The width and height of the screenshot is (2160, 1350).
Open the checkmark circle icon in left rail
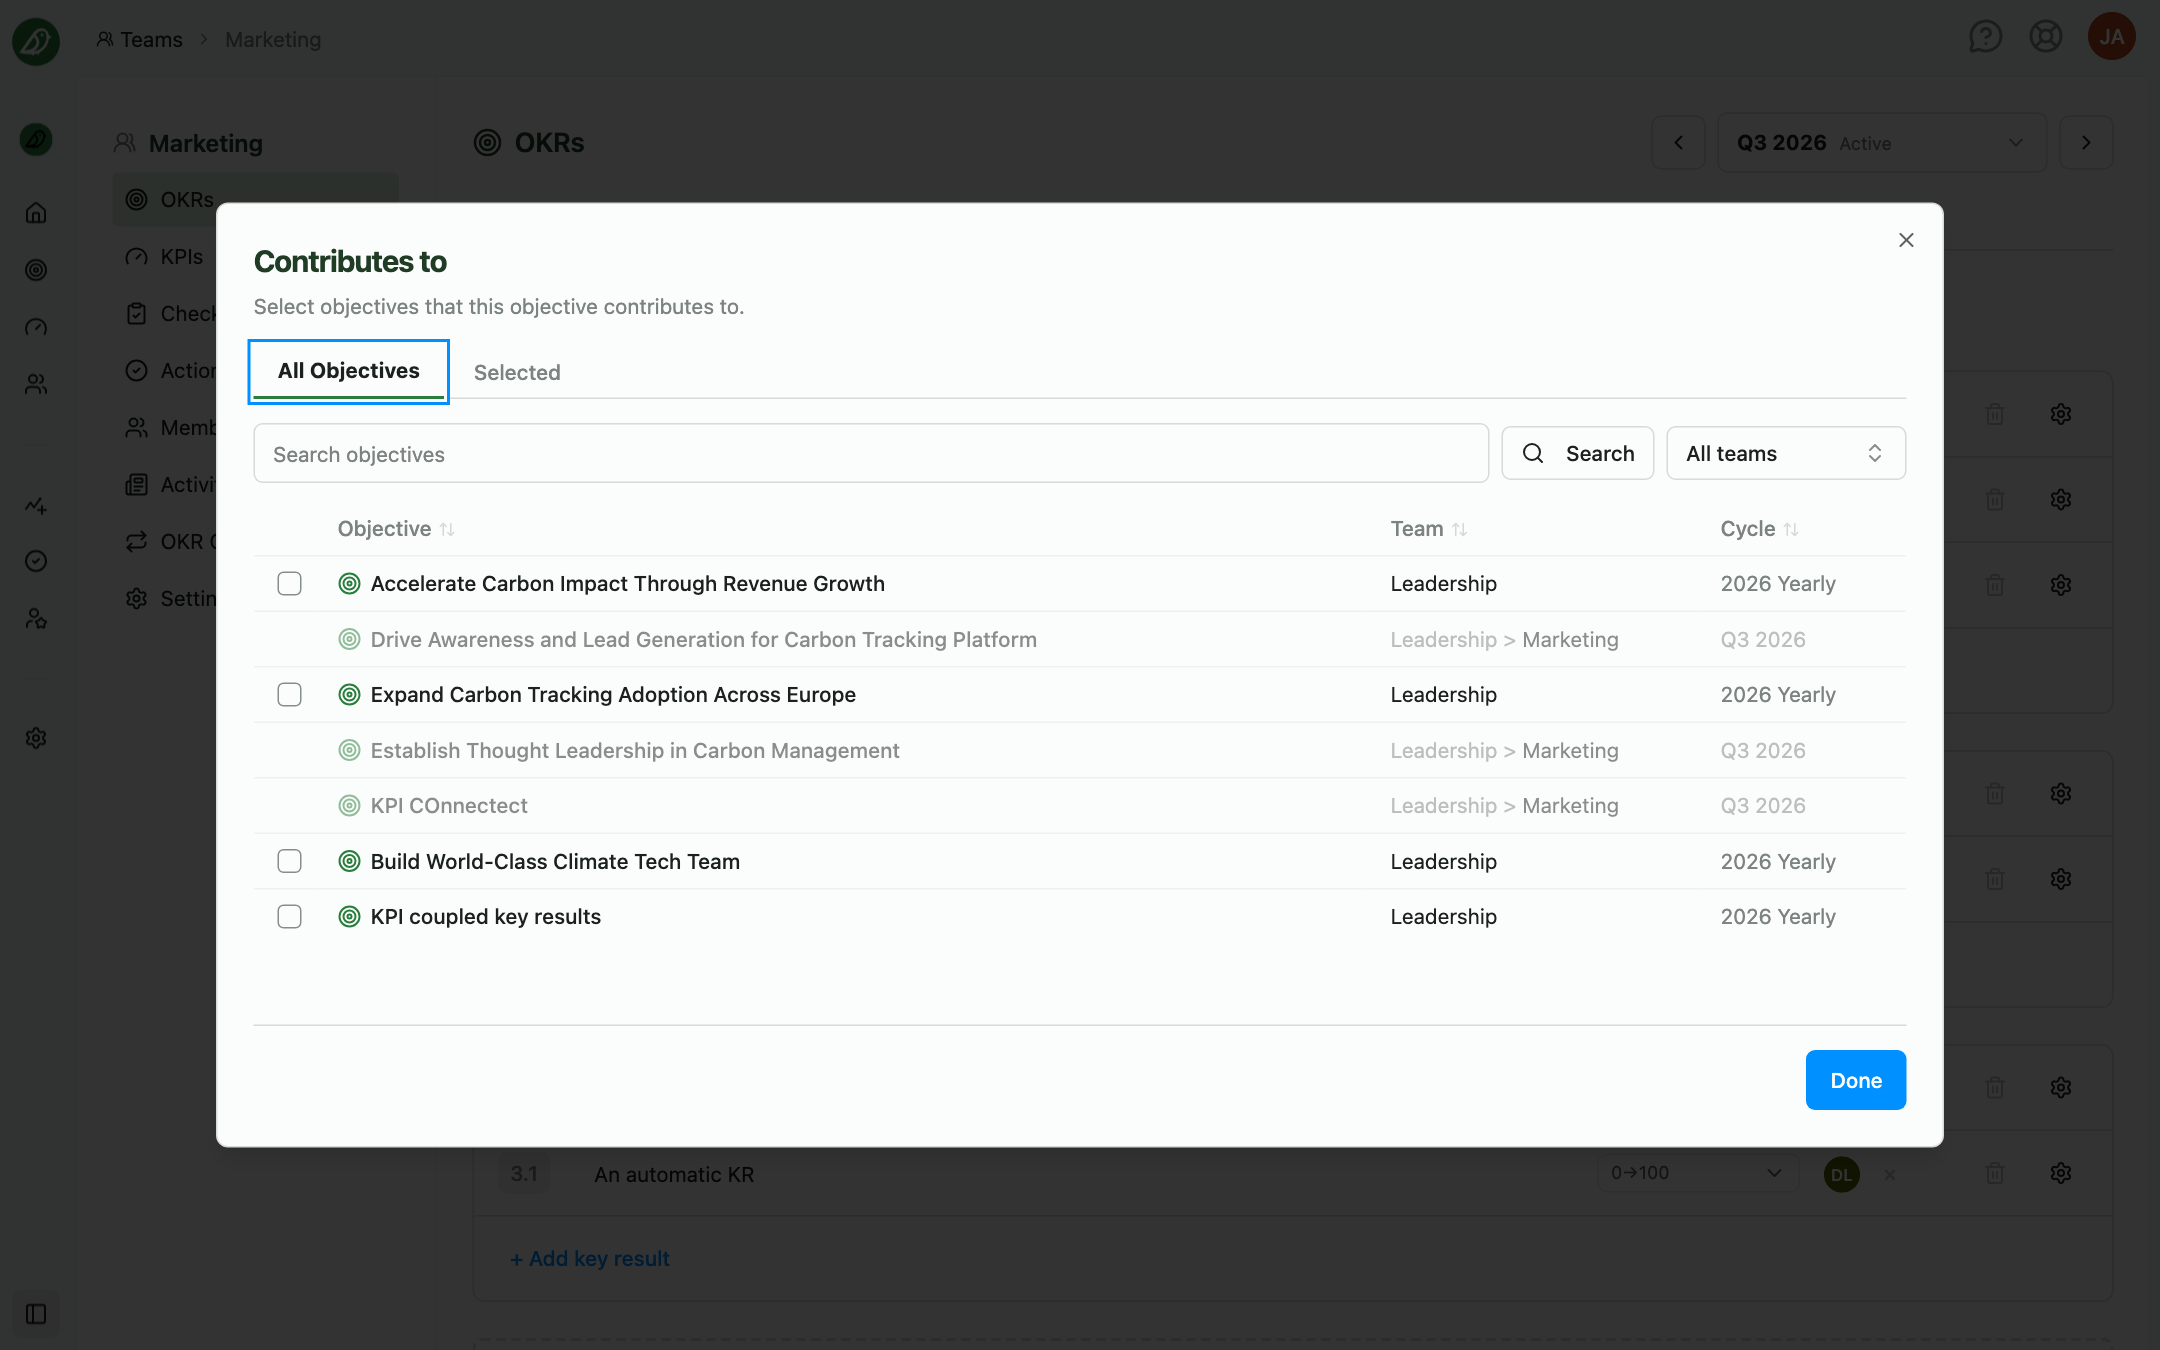[36, 561]
